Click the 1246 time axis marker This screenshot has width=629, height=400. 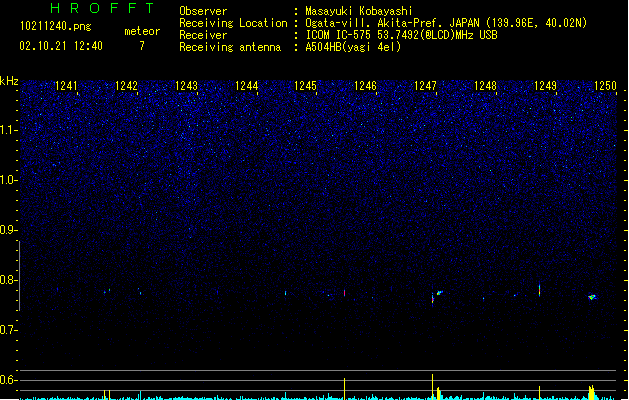point(365,86)
